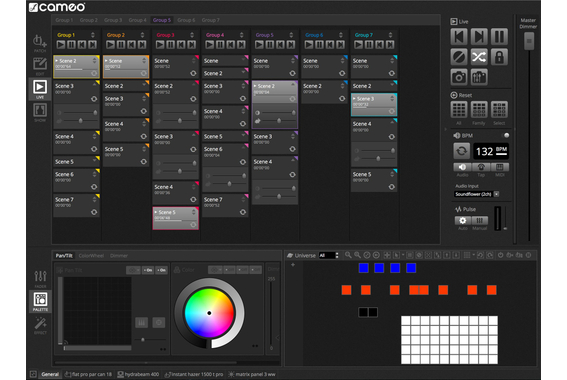Click the expand icon left of General tab

pyautogui.click(x=33, y=374)
